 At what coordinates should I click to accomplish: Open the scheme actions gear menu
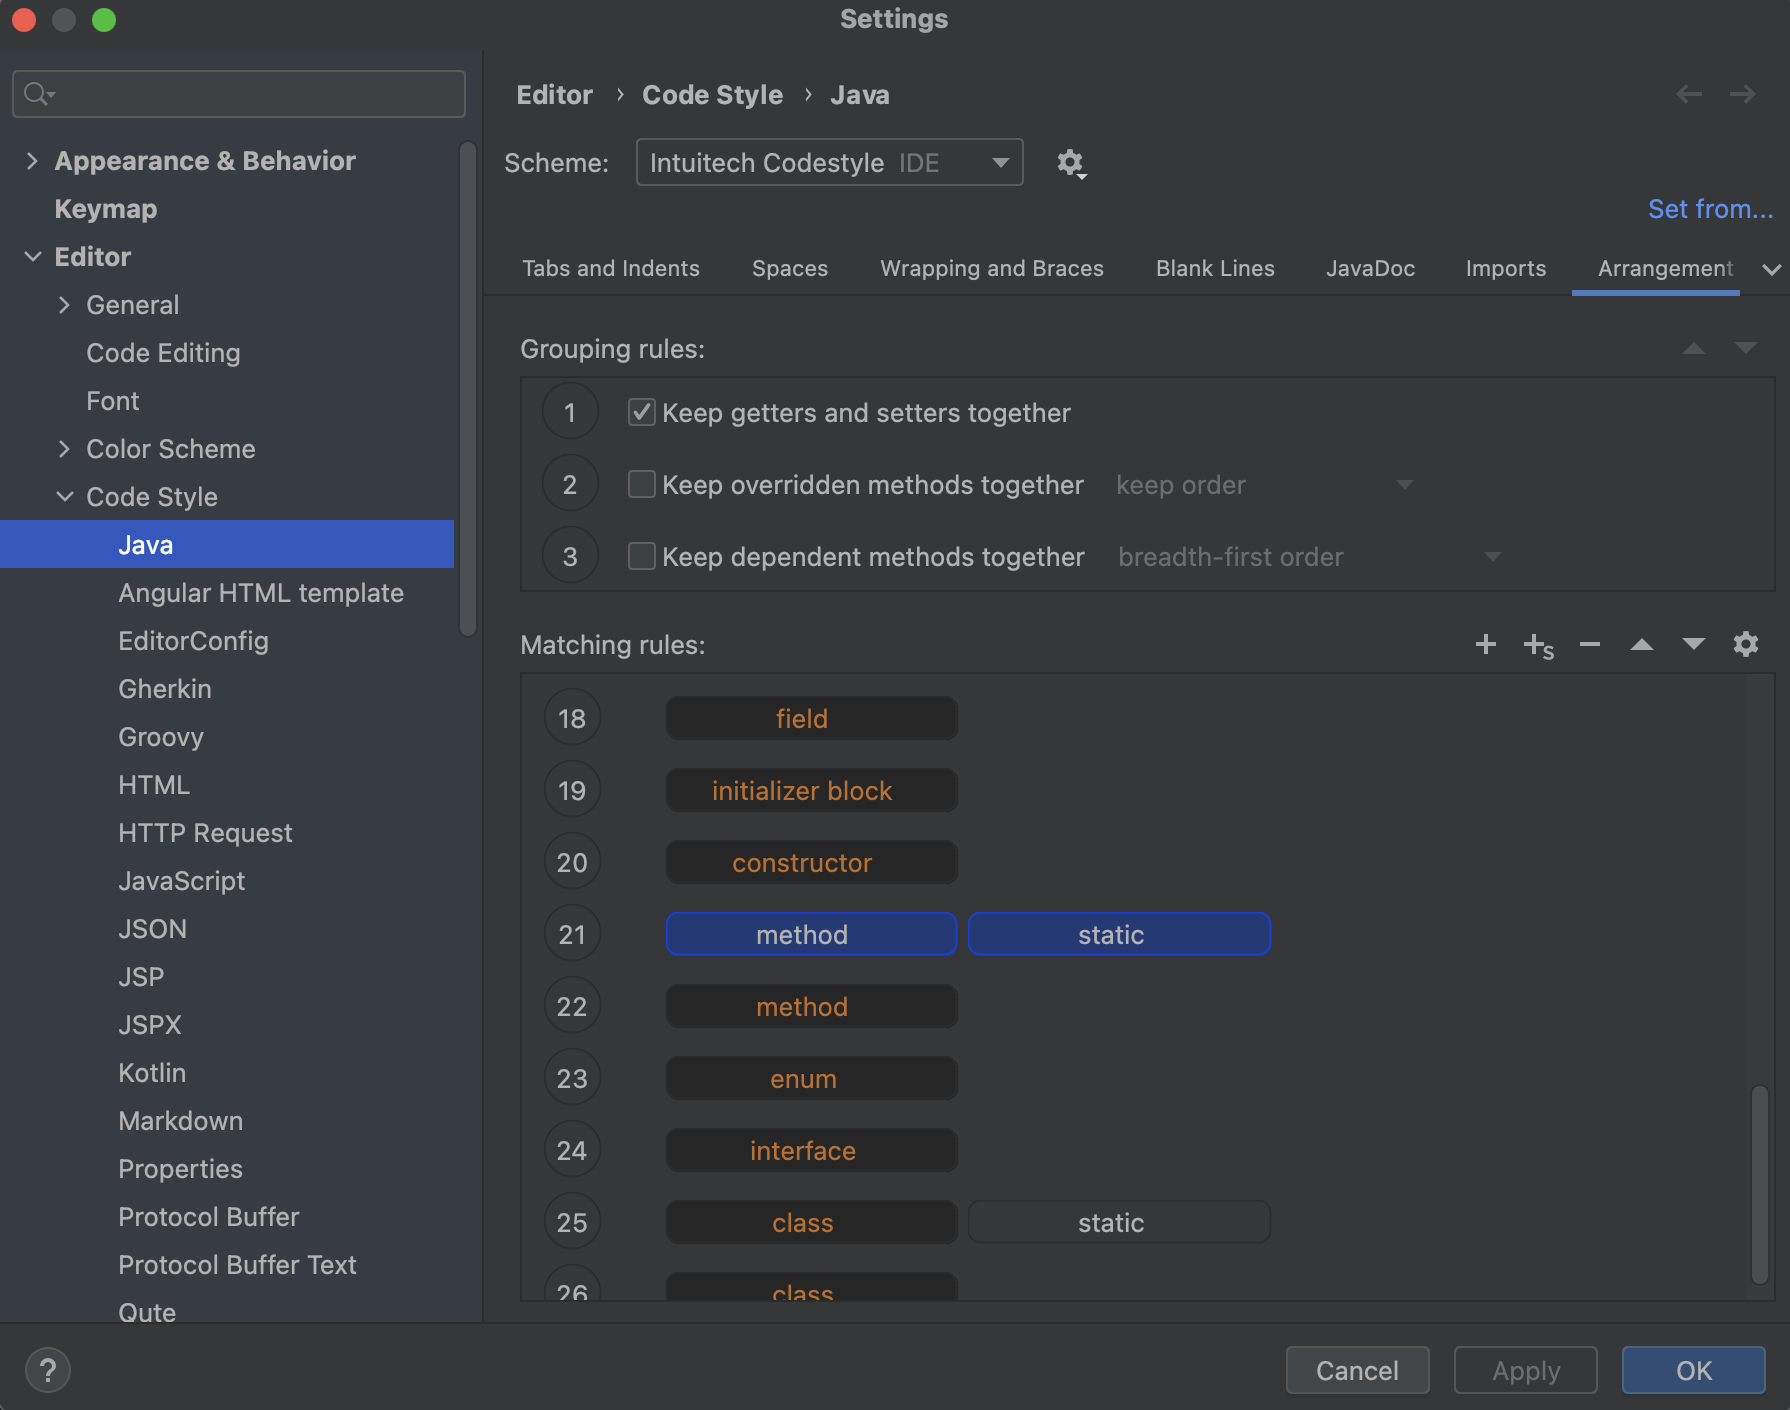[1071, 163]
